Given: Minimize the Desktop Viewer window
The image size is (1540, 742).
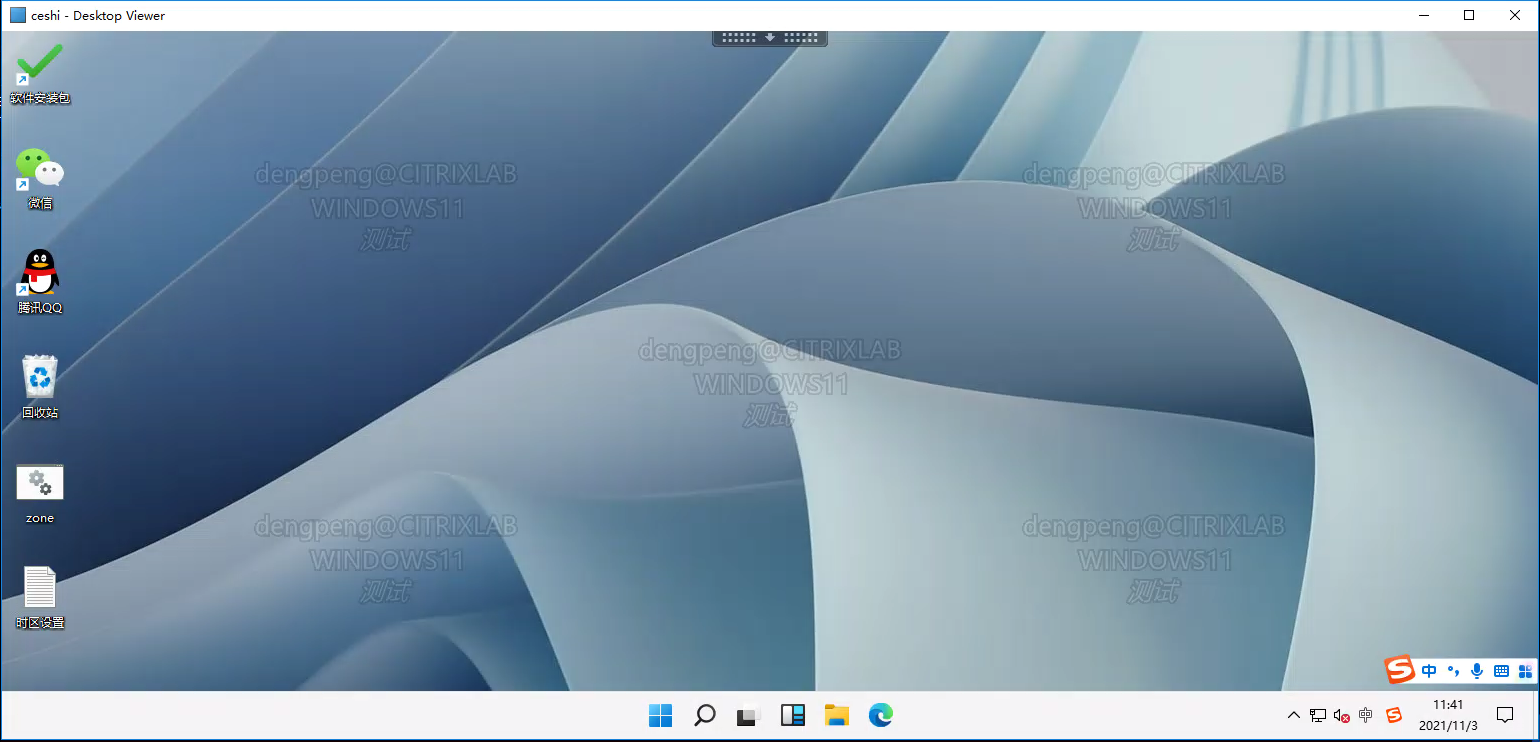Looking at the screenshot, I should (1423, 15).
